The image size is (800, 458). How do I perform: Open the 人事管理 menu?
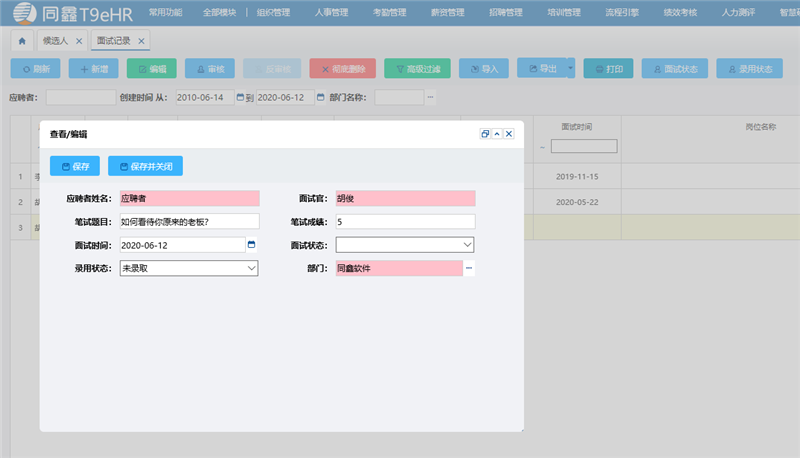(329, 13)
